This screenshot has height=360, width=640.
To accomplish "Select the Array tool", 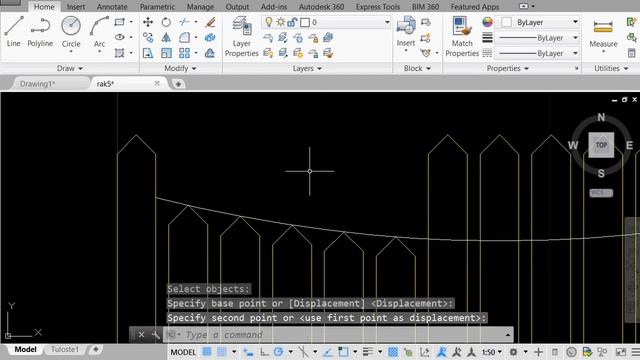I will 184,53.
